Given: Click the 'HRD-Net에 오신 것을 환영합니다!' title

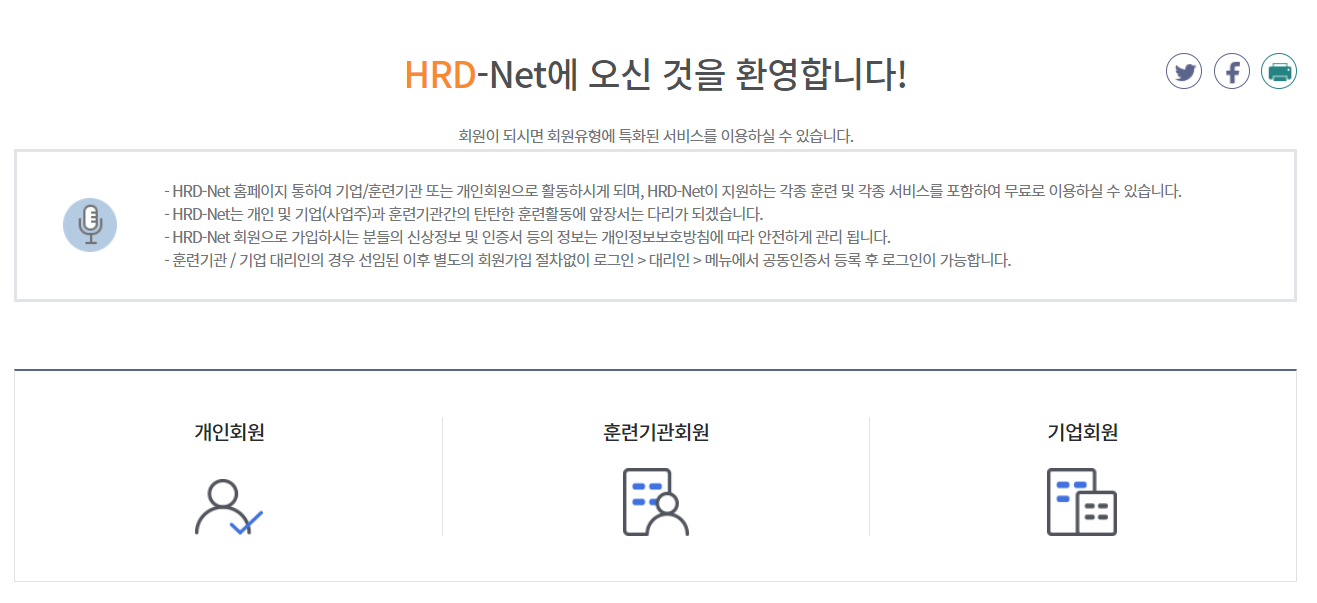Looking at the screenshot, I should (x=655, y=75).
